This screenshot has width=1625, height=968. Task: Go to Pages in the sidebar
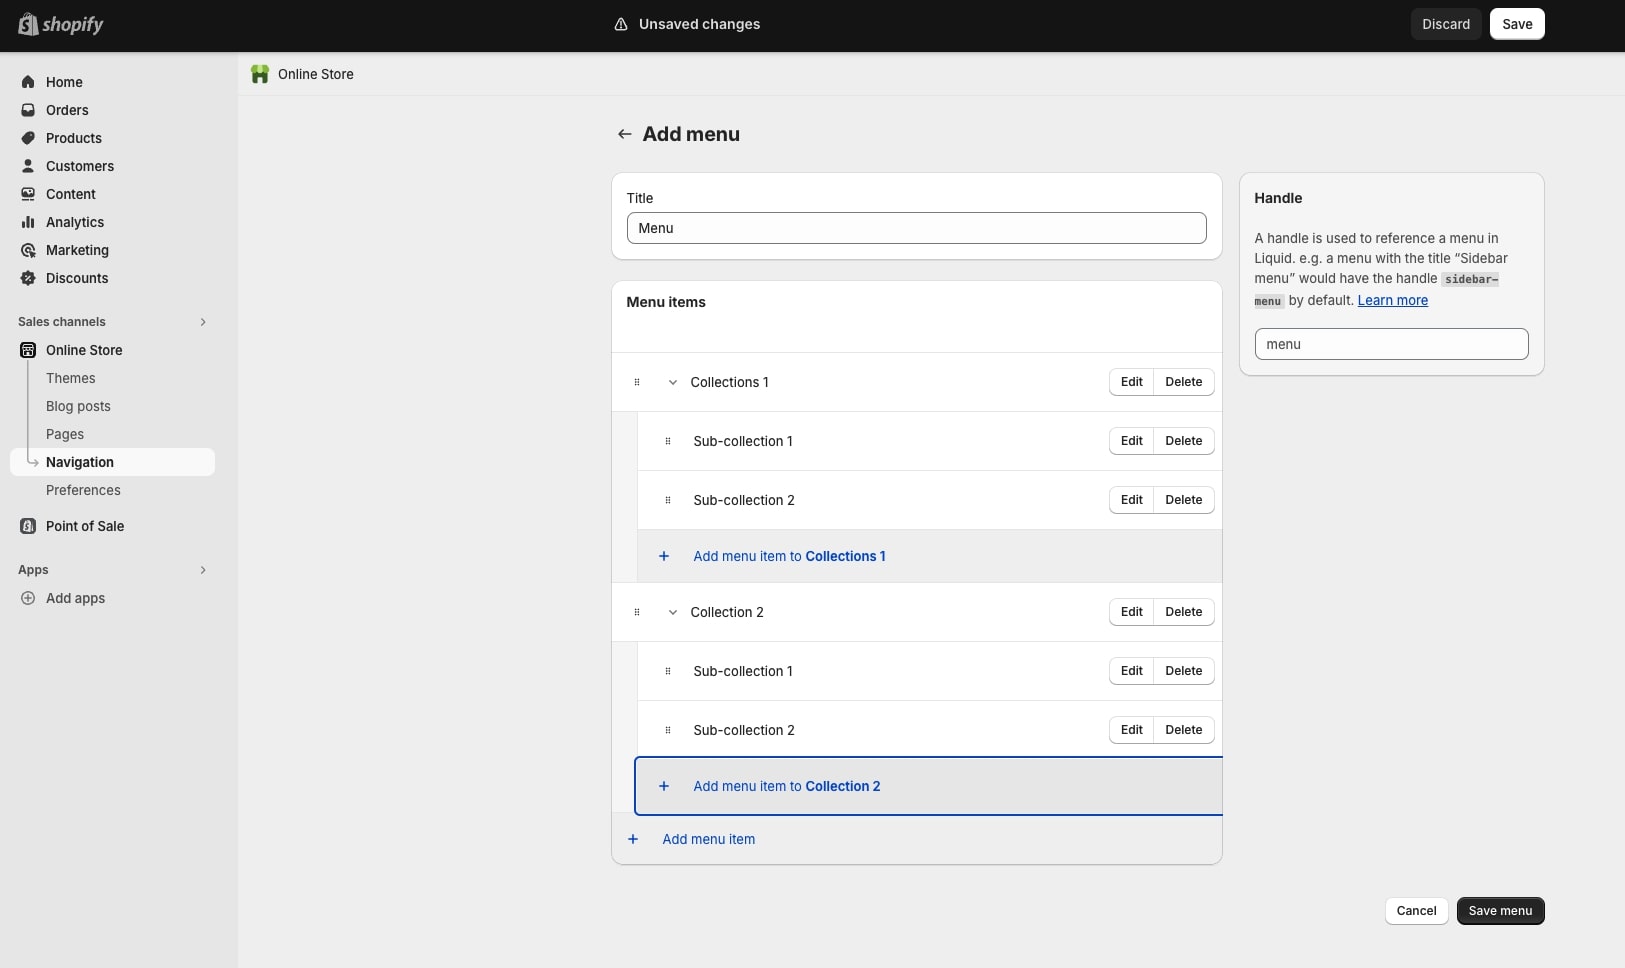(65, 434)
